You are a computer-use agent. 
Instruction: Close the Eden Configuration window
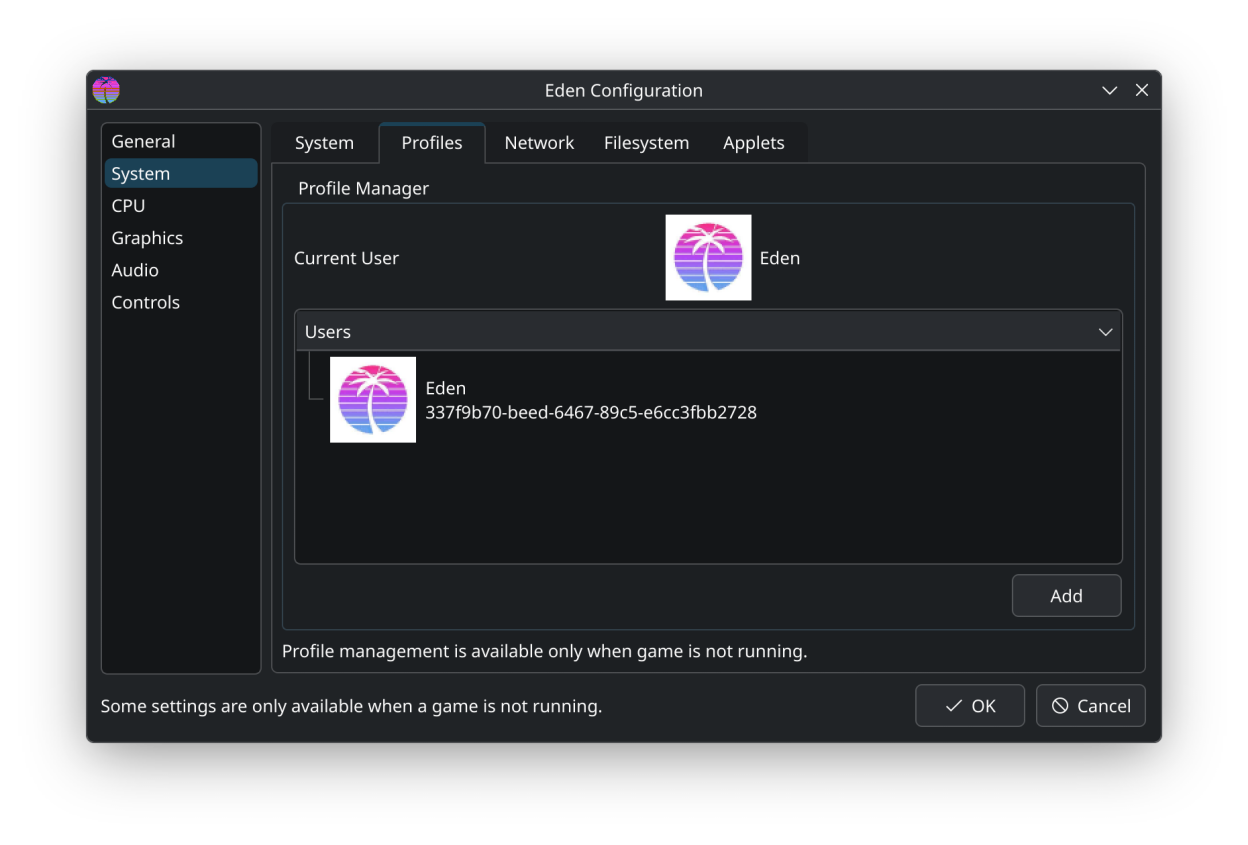[1142, 90]
